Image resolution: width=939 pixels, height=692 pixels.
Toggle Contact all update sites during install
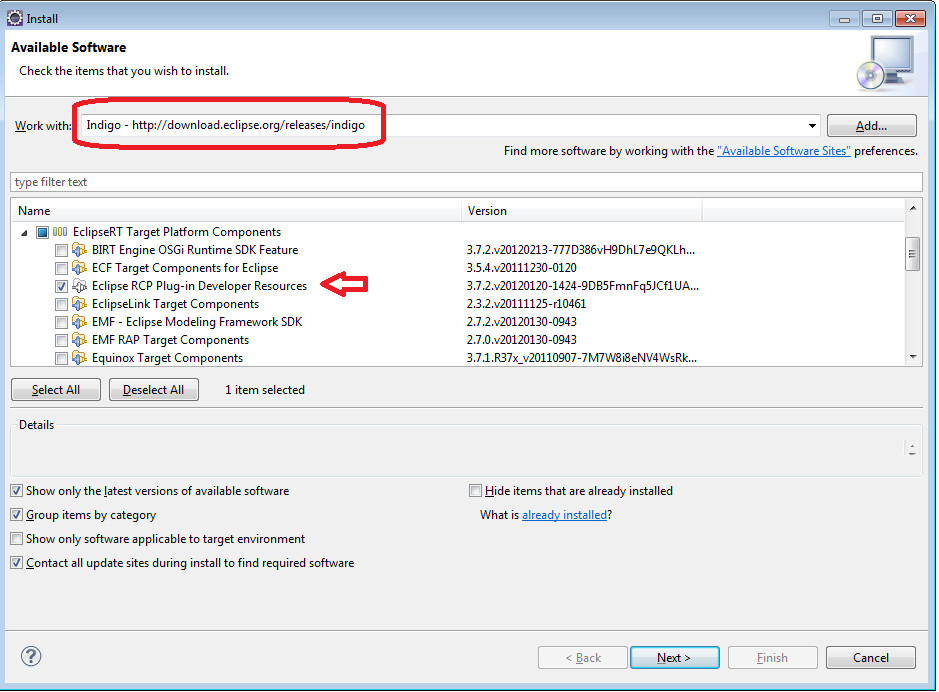click(x=17, y=563)
